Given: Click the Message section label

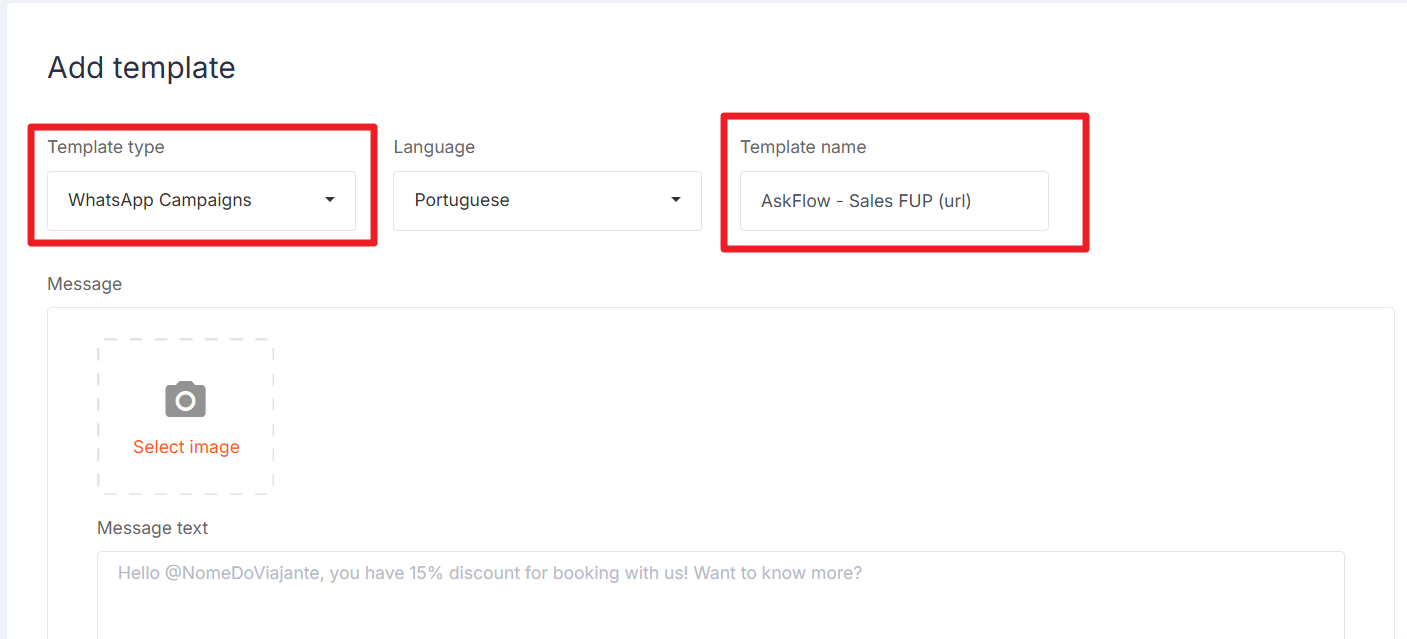Looking at the screenshot, I should click(84, 284).
